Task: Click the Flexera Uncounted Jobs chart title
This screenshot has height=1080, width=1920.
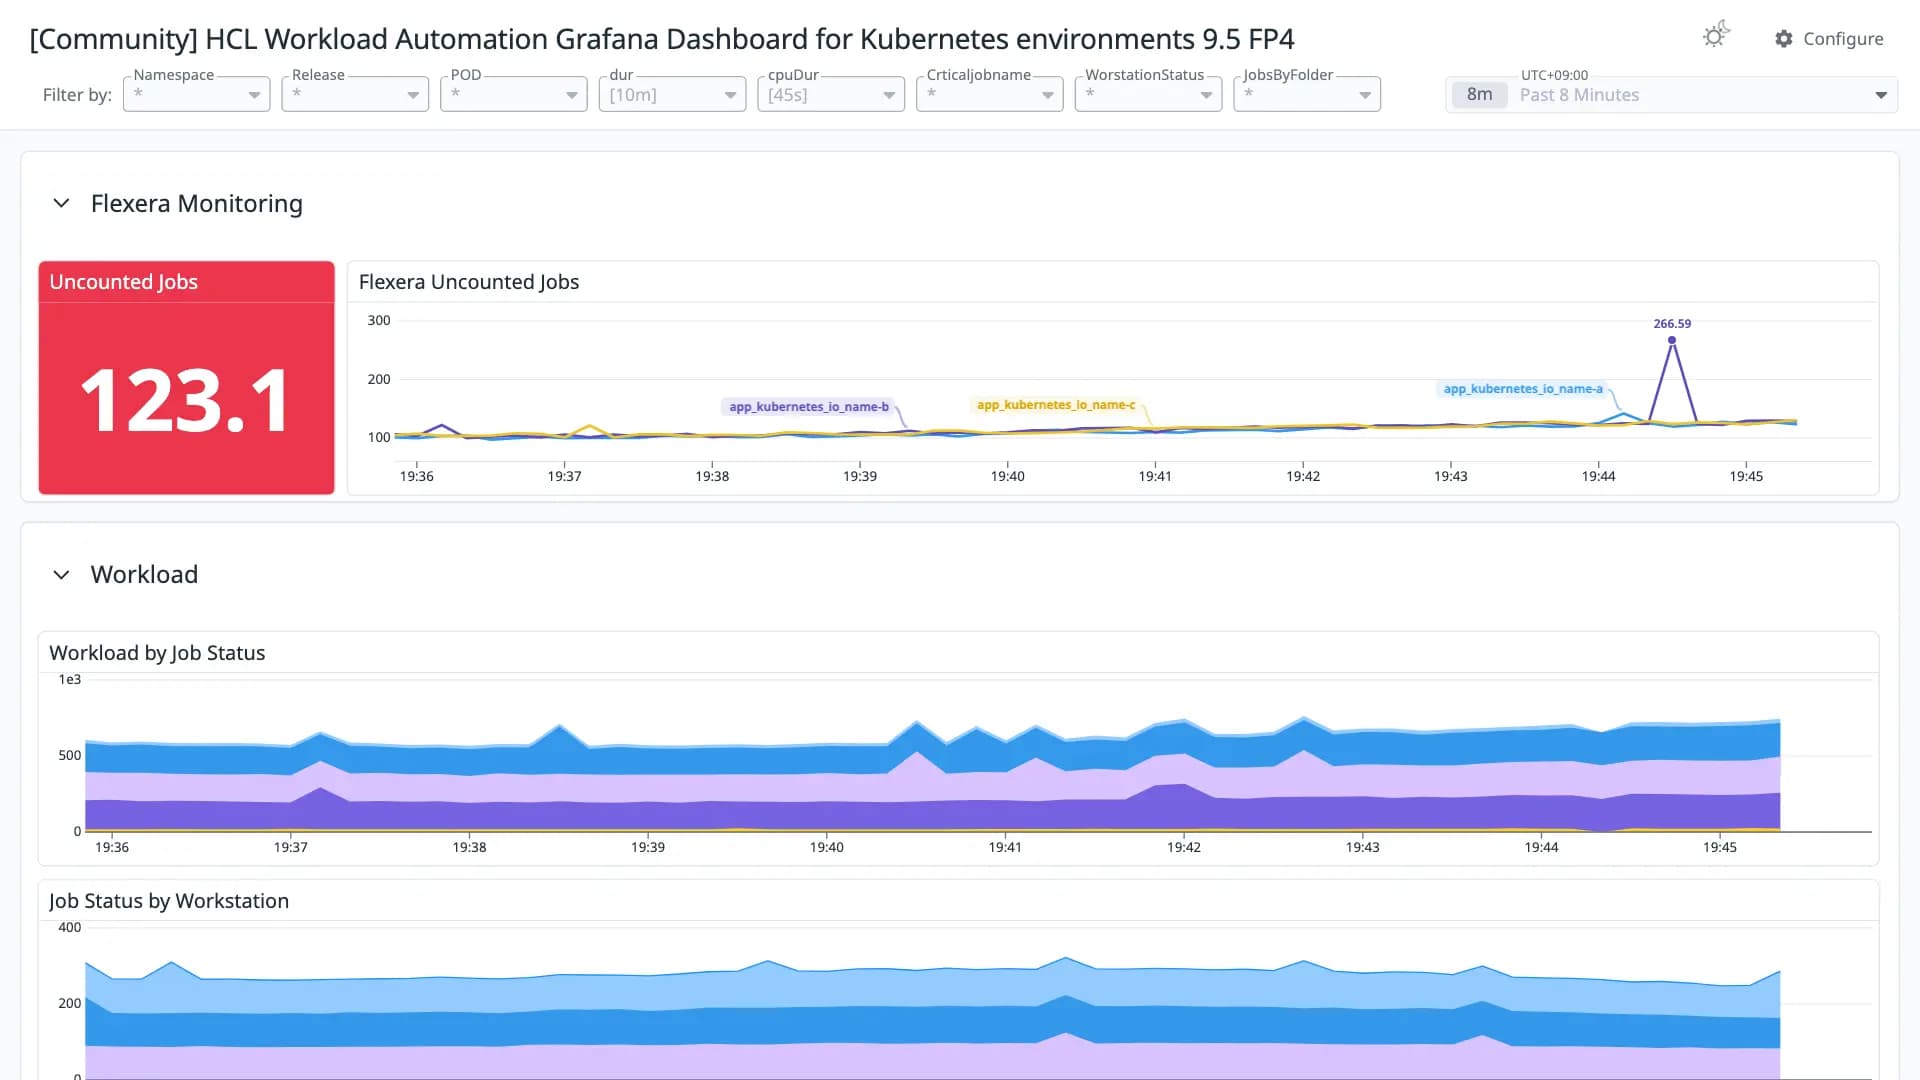Action: tap(469, 282)
